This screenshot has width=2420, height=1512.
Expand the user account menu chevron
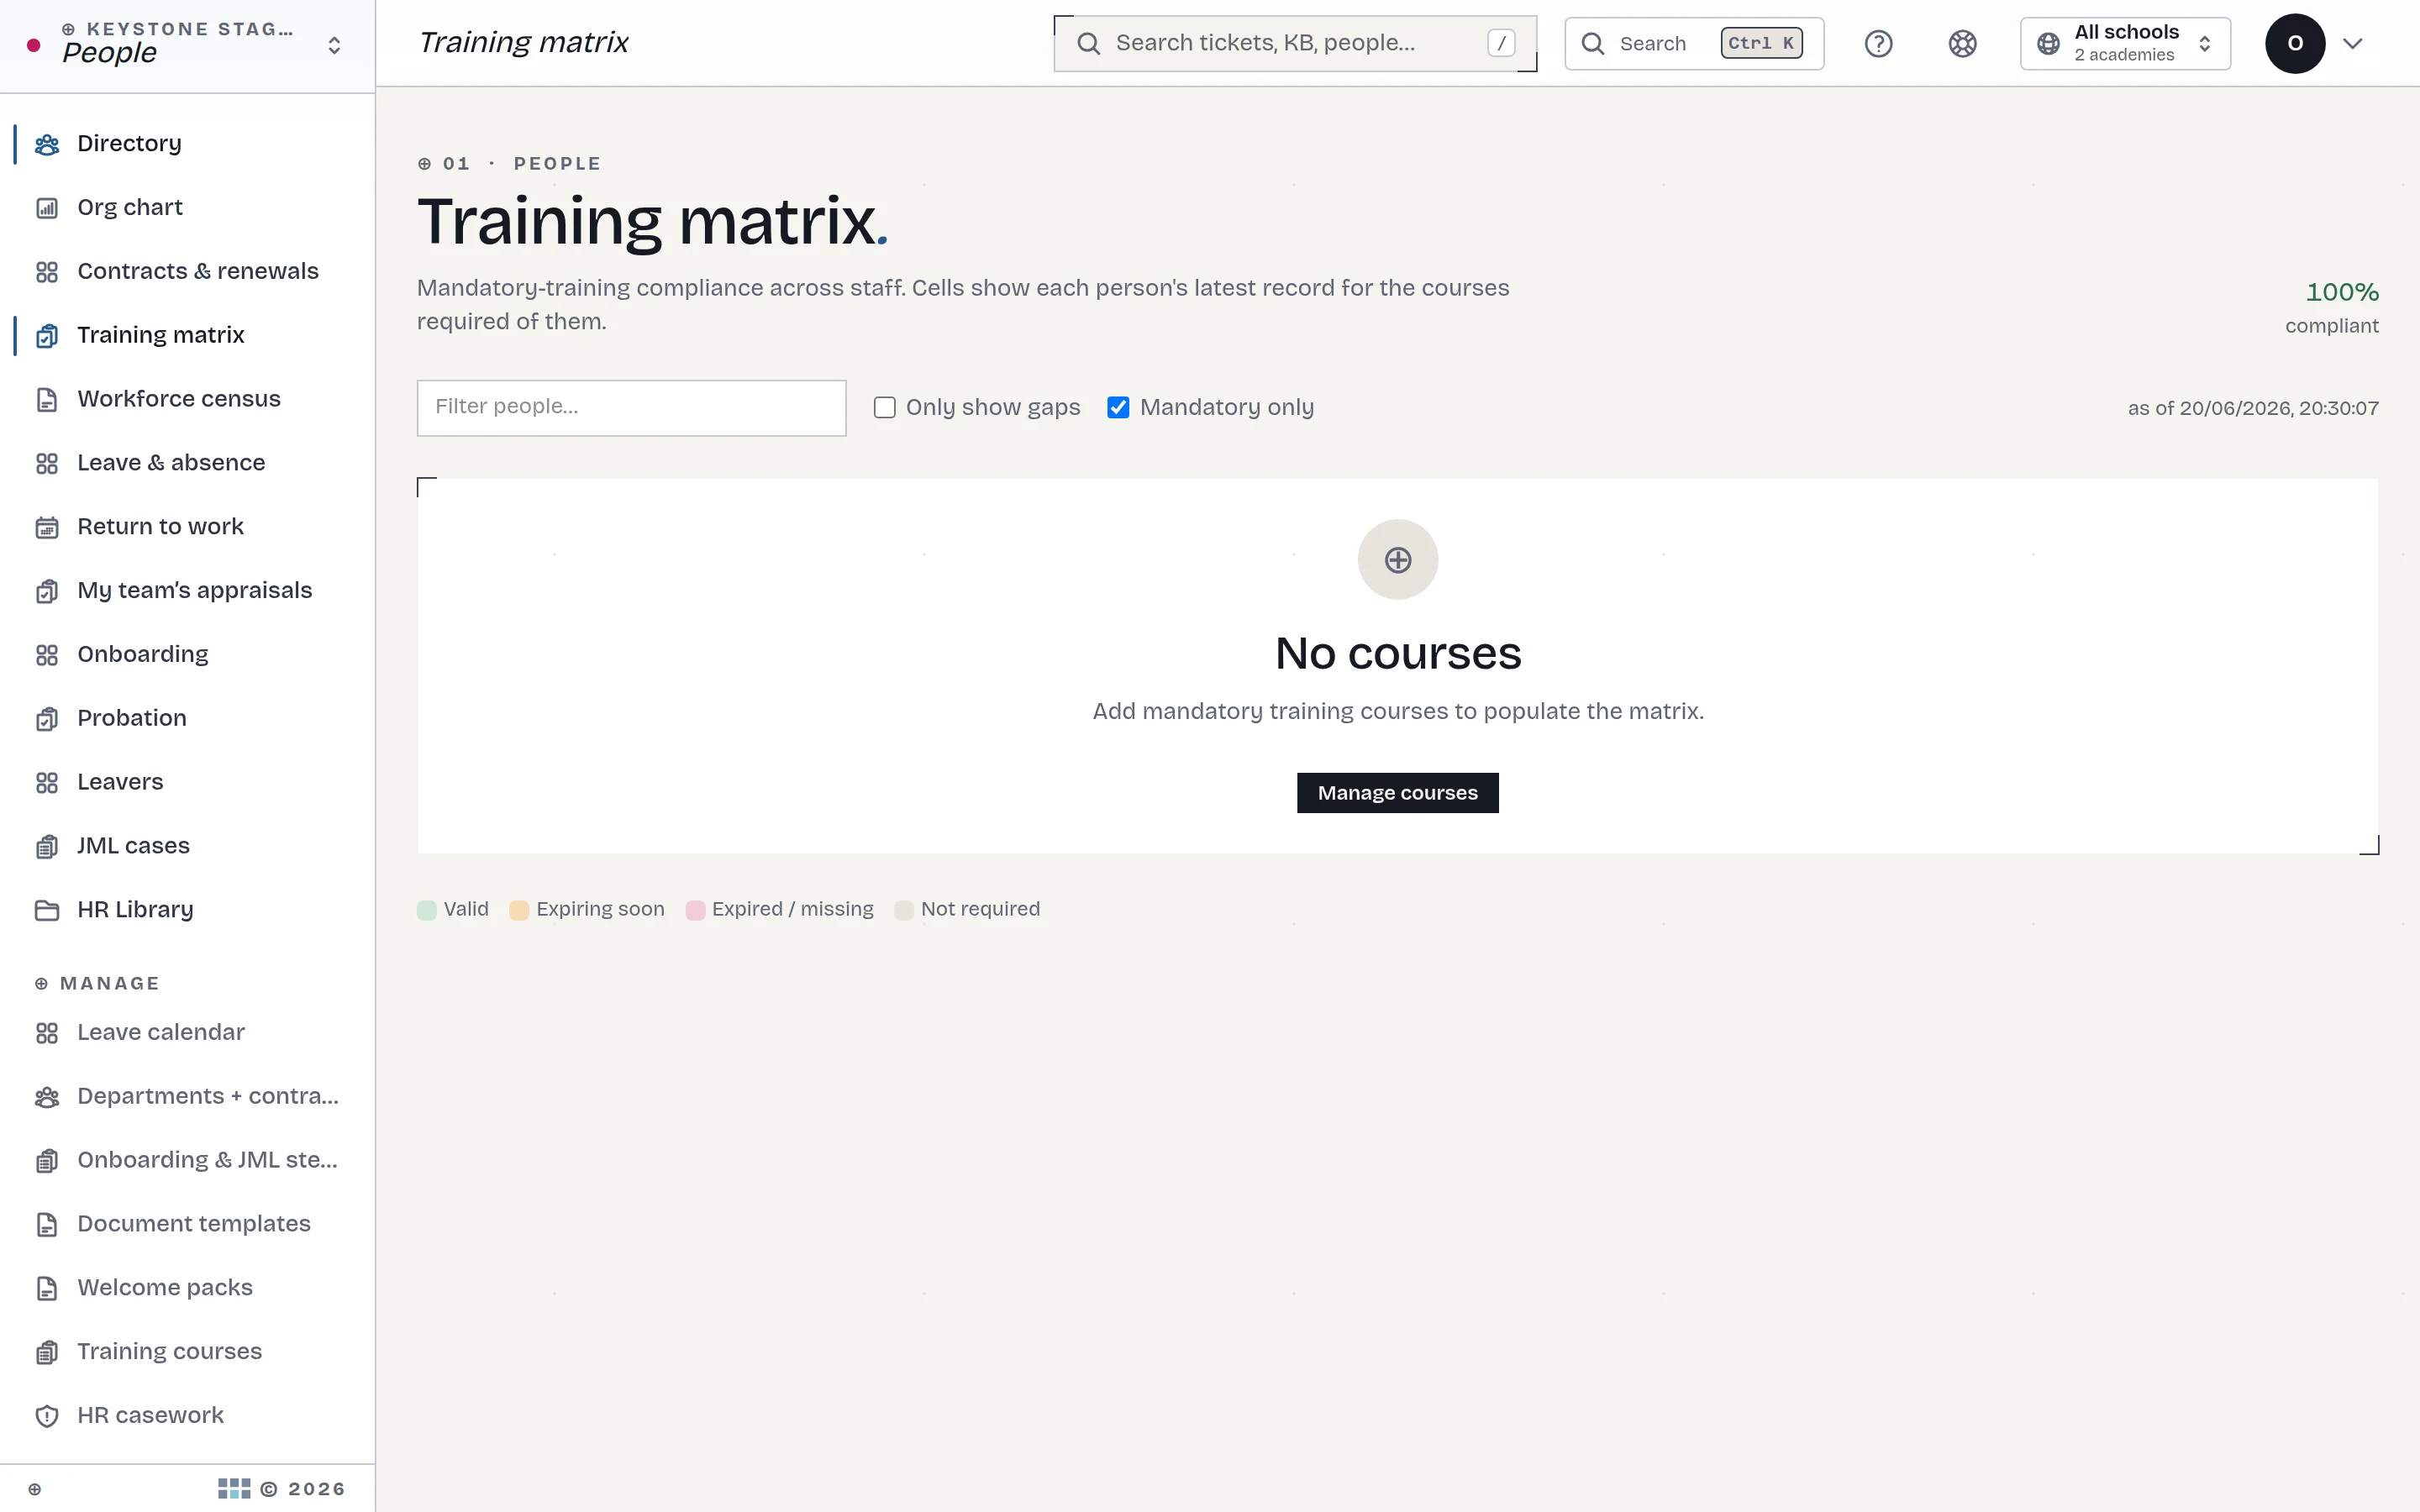pos(2353,44)
